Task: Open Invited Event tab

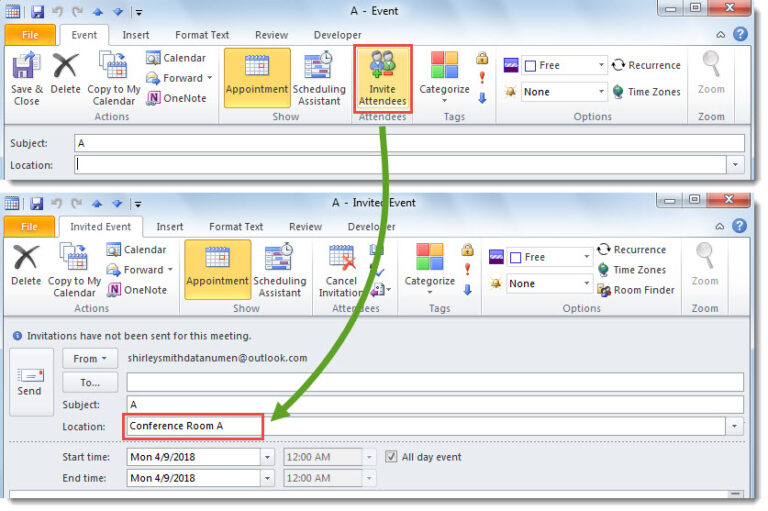Action: 100,226
